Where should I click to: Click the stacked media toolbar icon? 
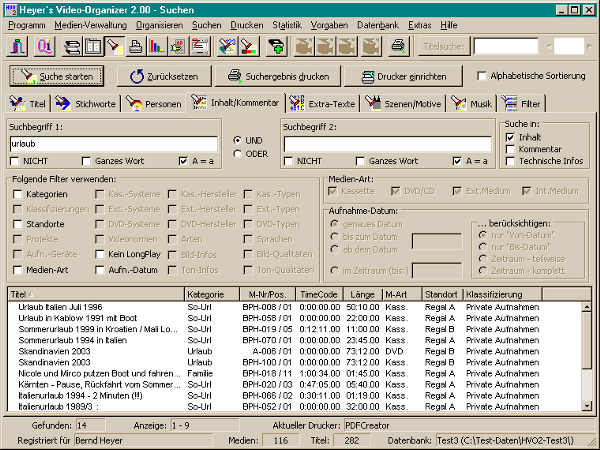(x=72, y=46)
